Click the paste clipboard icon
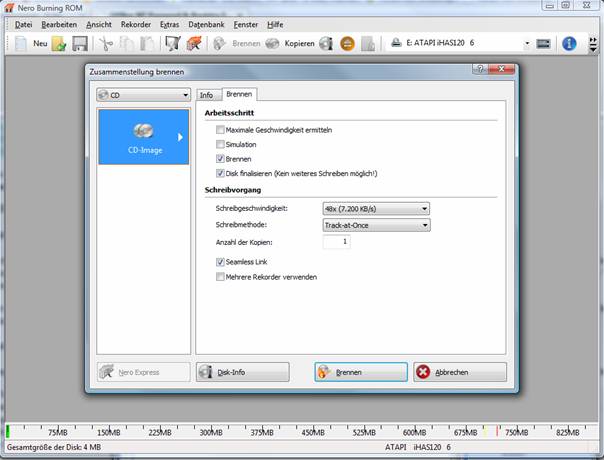This screenshot has width=604, height=460. click(x=147, y=44)
